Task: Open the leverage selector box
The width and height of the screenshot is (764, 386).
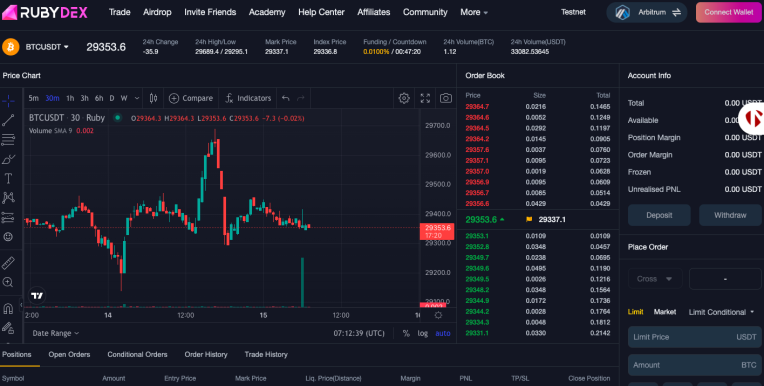Action: [725, 279]
